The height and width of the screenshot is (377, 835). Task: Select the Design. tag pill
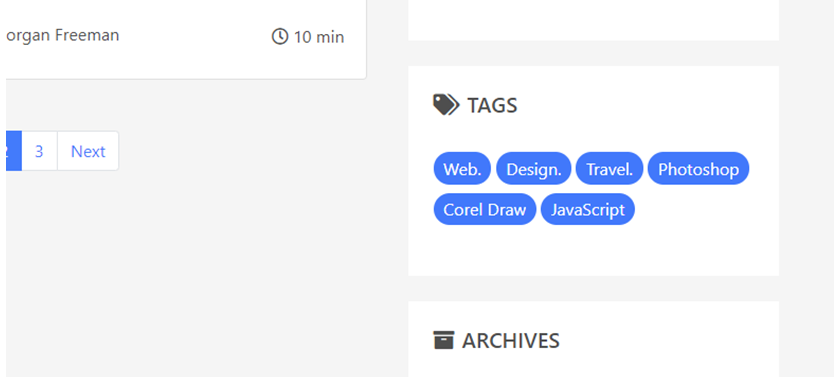534,169
